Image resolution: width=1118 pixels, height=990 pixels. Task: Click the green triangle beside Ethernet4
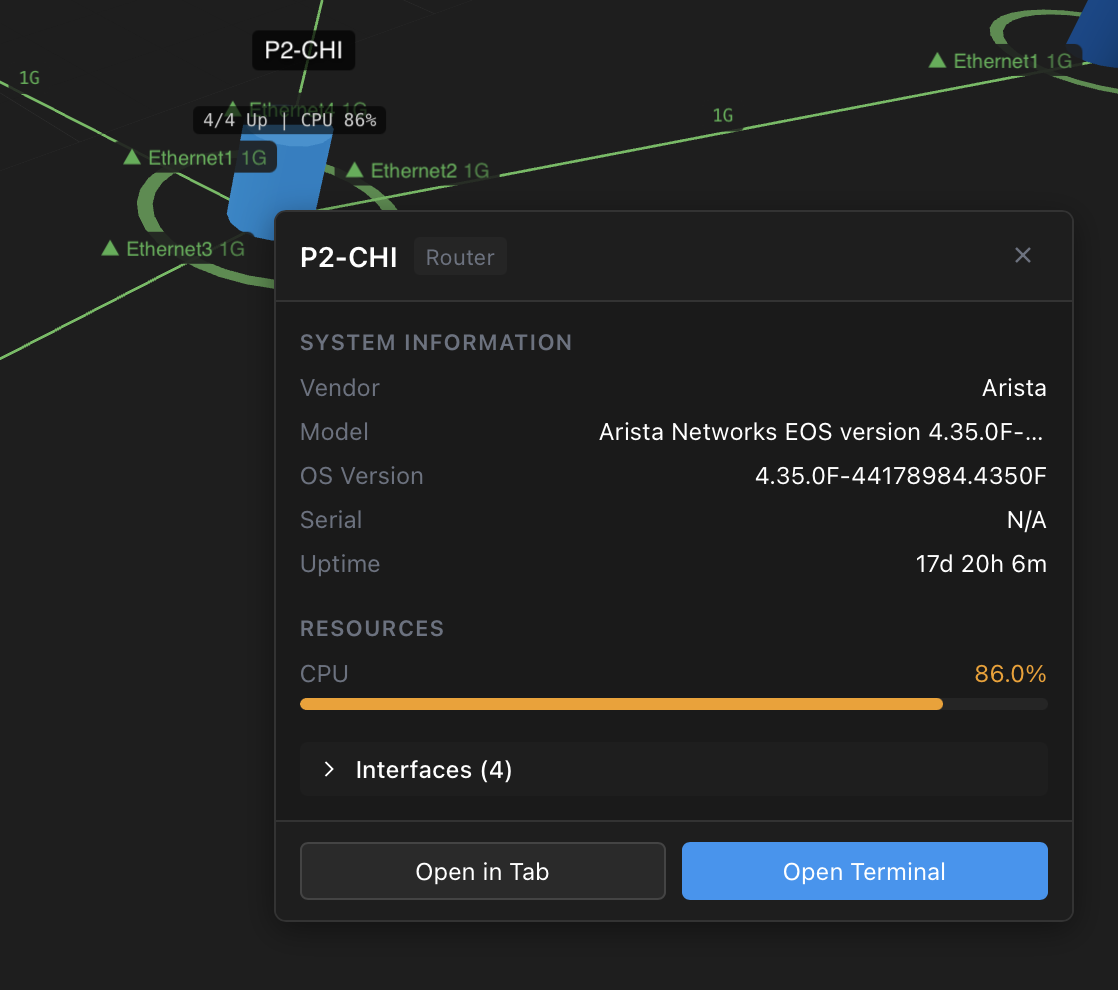[x=233, y=107]
